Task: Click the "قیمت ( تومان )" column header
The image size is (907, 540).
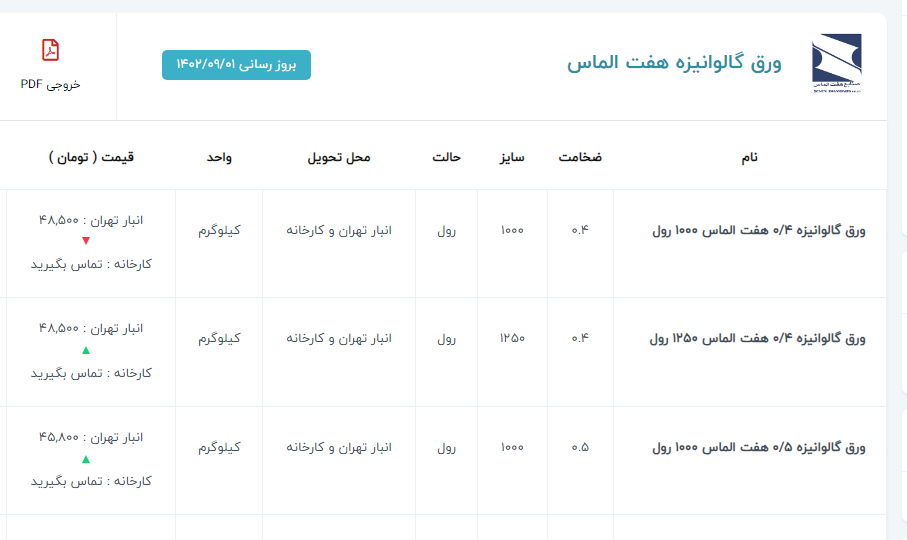Action: click(x=91, y=157)
